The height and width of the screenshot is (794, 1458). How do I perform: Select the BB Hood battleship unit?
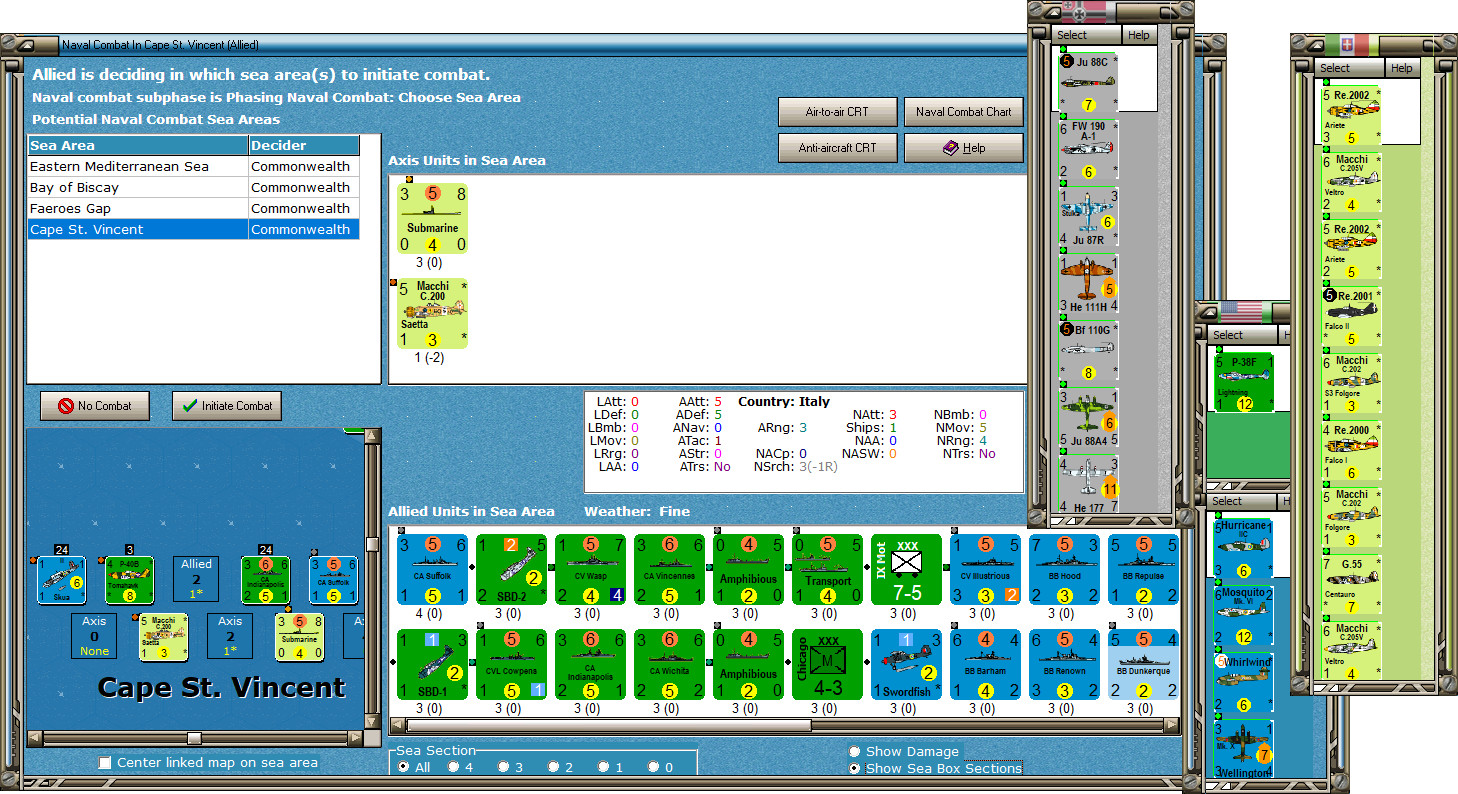tap(1064, 568)
